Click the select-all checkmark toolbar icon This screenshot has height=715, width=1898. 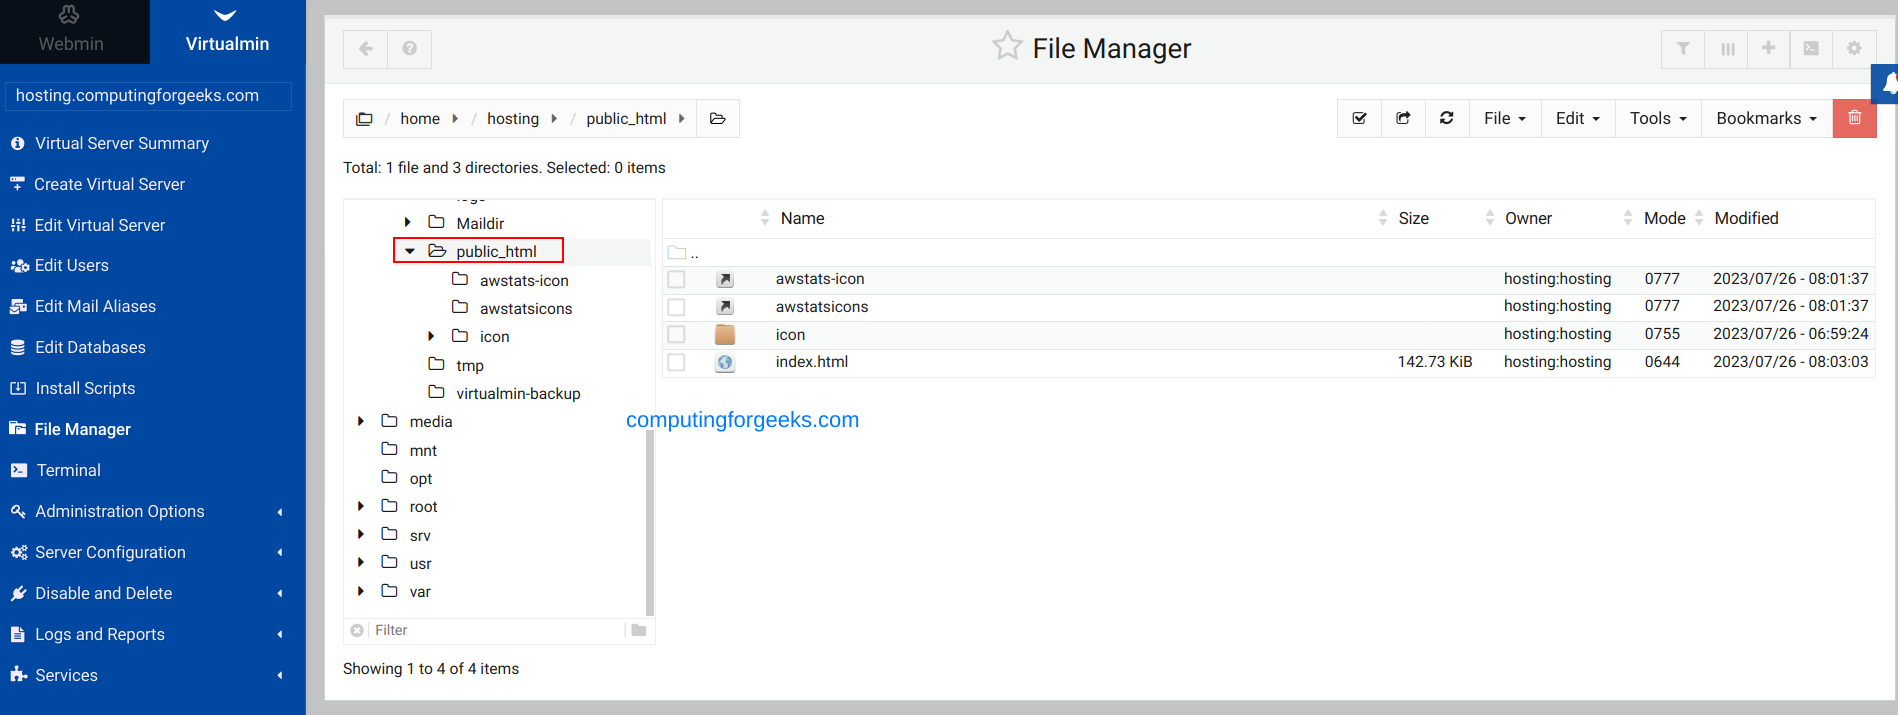(x=1359, y=118)
